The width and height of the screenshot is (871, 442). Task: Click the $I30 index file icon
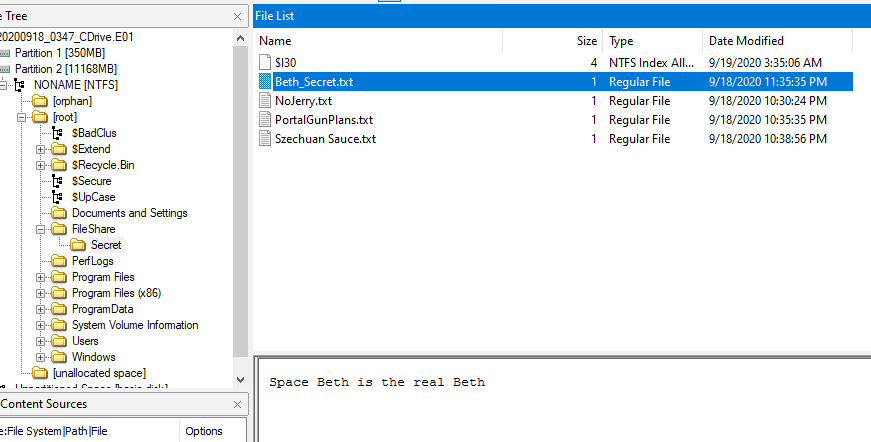pos(265,62)
